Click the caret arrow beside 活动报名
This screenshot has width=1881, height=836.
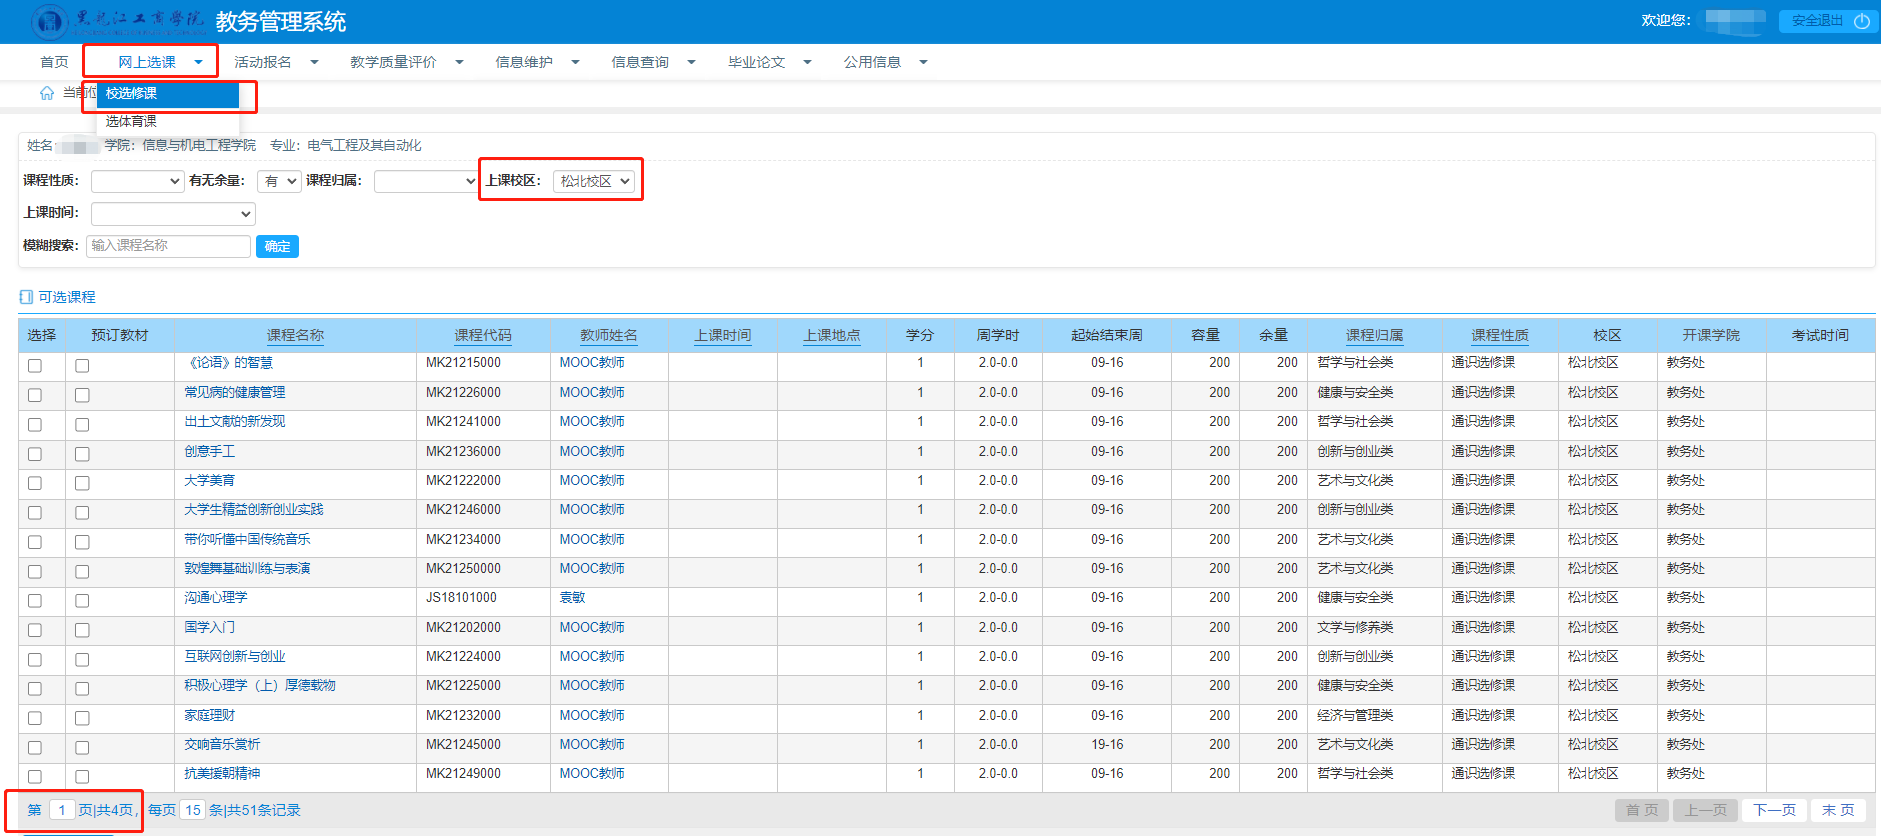(x=314, y=62)
